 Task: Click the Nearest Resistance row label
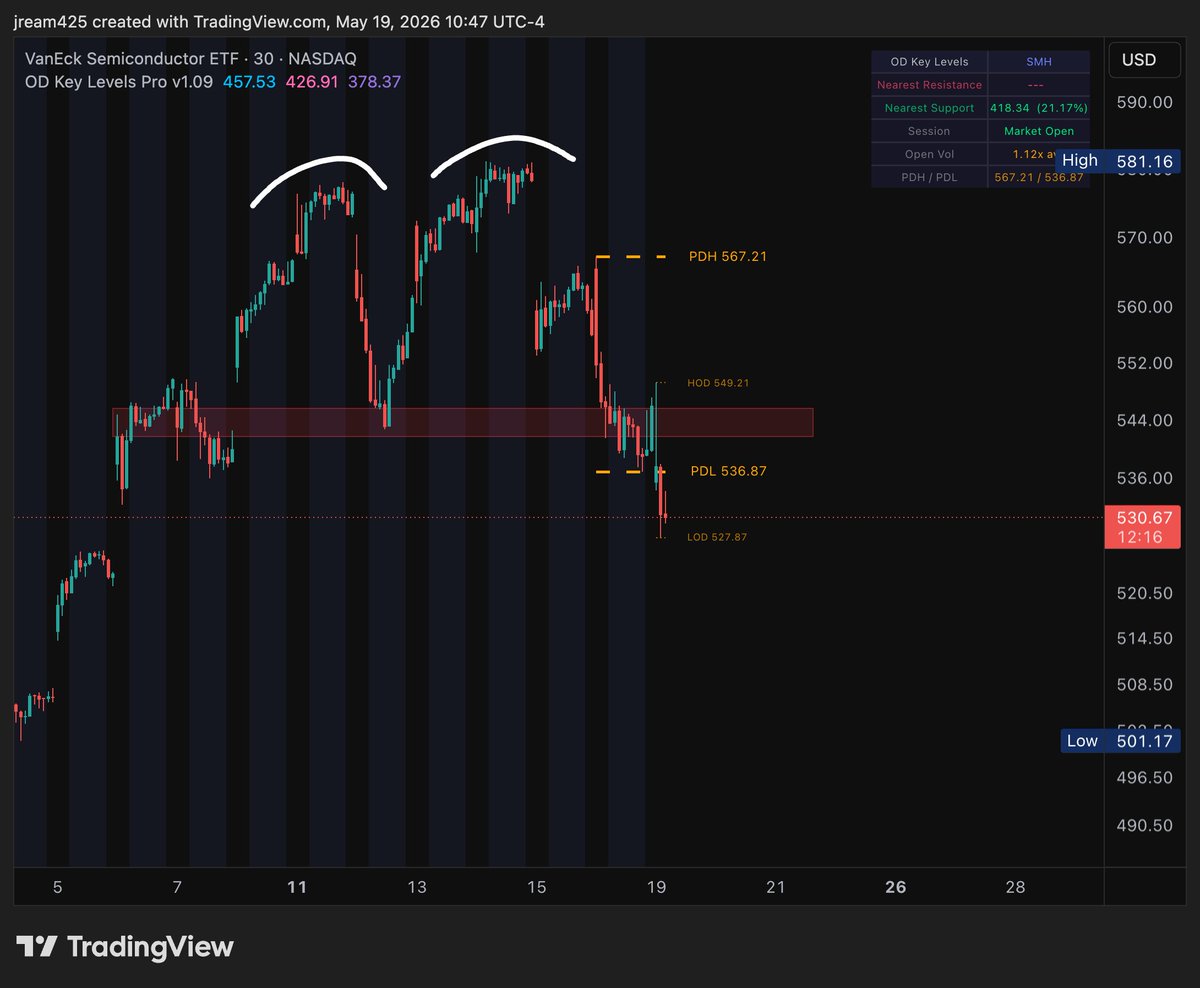point(929,85)
